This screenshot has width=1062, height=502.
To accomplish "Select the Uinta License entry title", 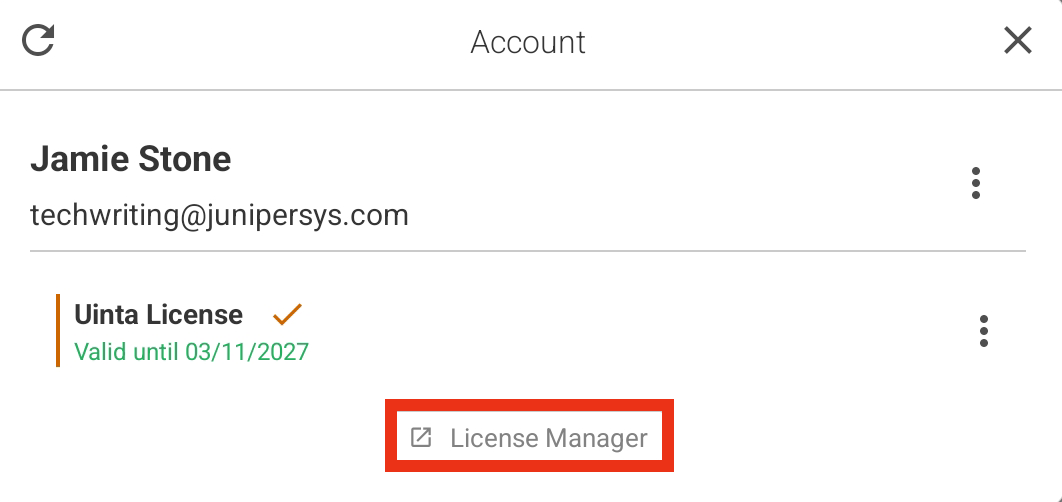I will 158,314.
